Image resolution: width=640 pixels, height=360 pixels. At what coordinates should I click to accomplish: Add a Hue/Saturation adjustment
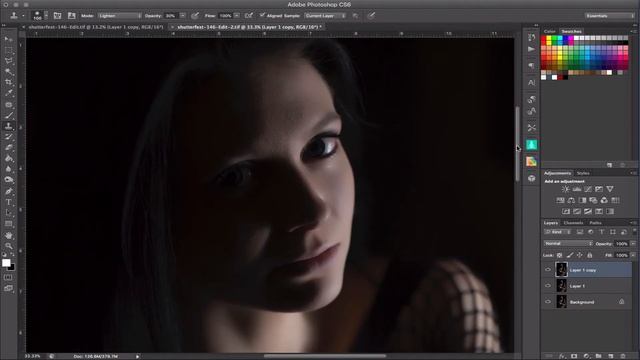560,200
